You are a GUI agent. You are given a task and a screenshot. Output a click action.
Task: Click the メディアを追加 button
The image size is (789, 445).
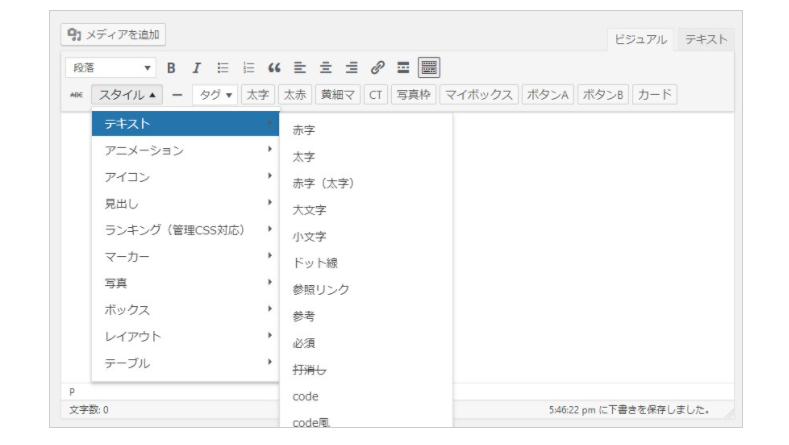pyautogui.click(x=113, y=35)
